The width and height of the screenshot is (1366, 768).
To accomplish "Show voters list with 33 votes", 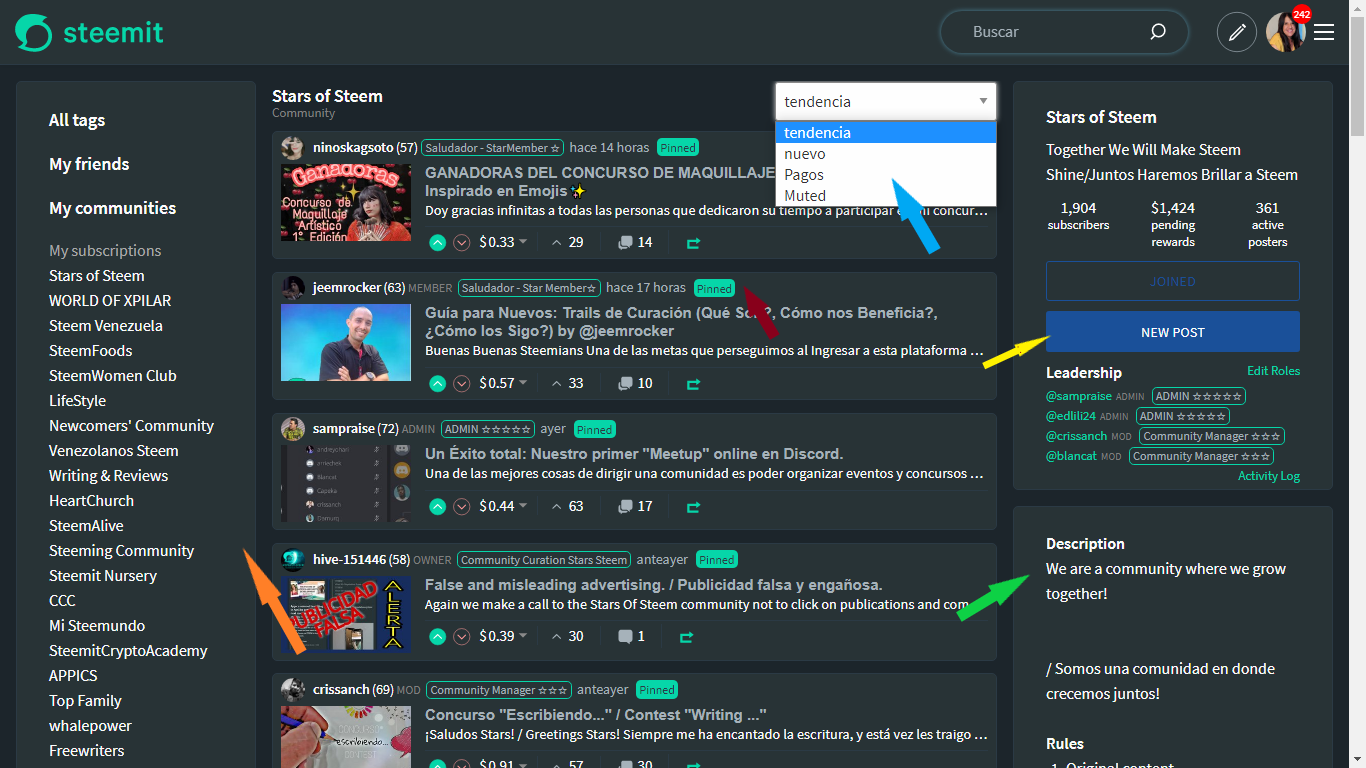I will click(x=567, y=383).
